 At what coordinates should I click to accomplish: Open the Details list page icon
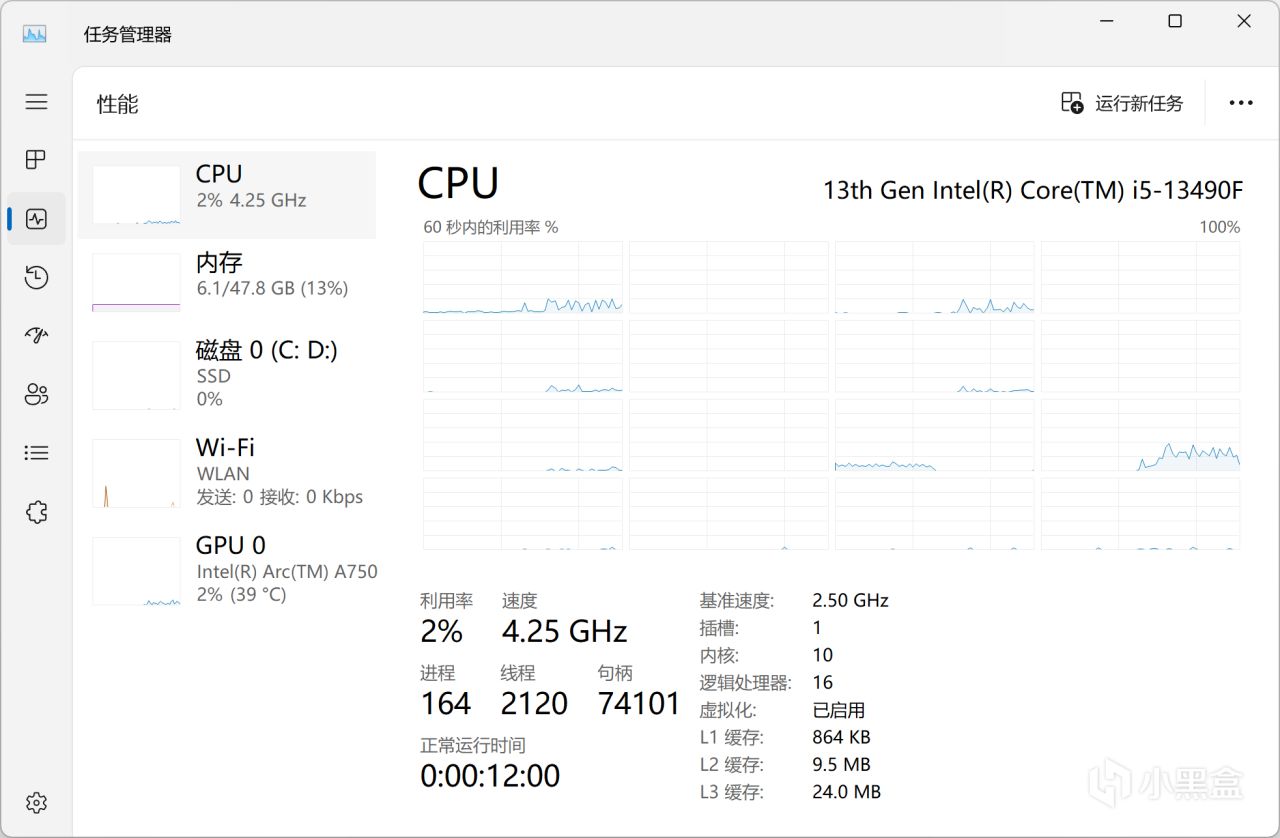(37, 453)
